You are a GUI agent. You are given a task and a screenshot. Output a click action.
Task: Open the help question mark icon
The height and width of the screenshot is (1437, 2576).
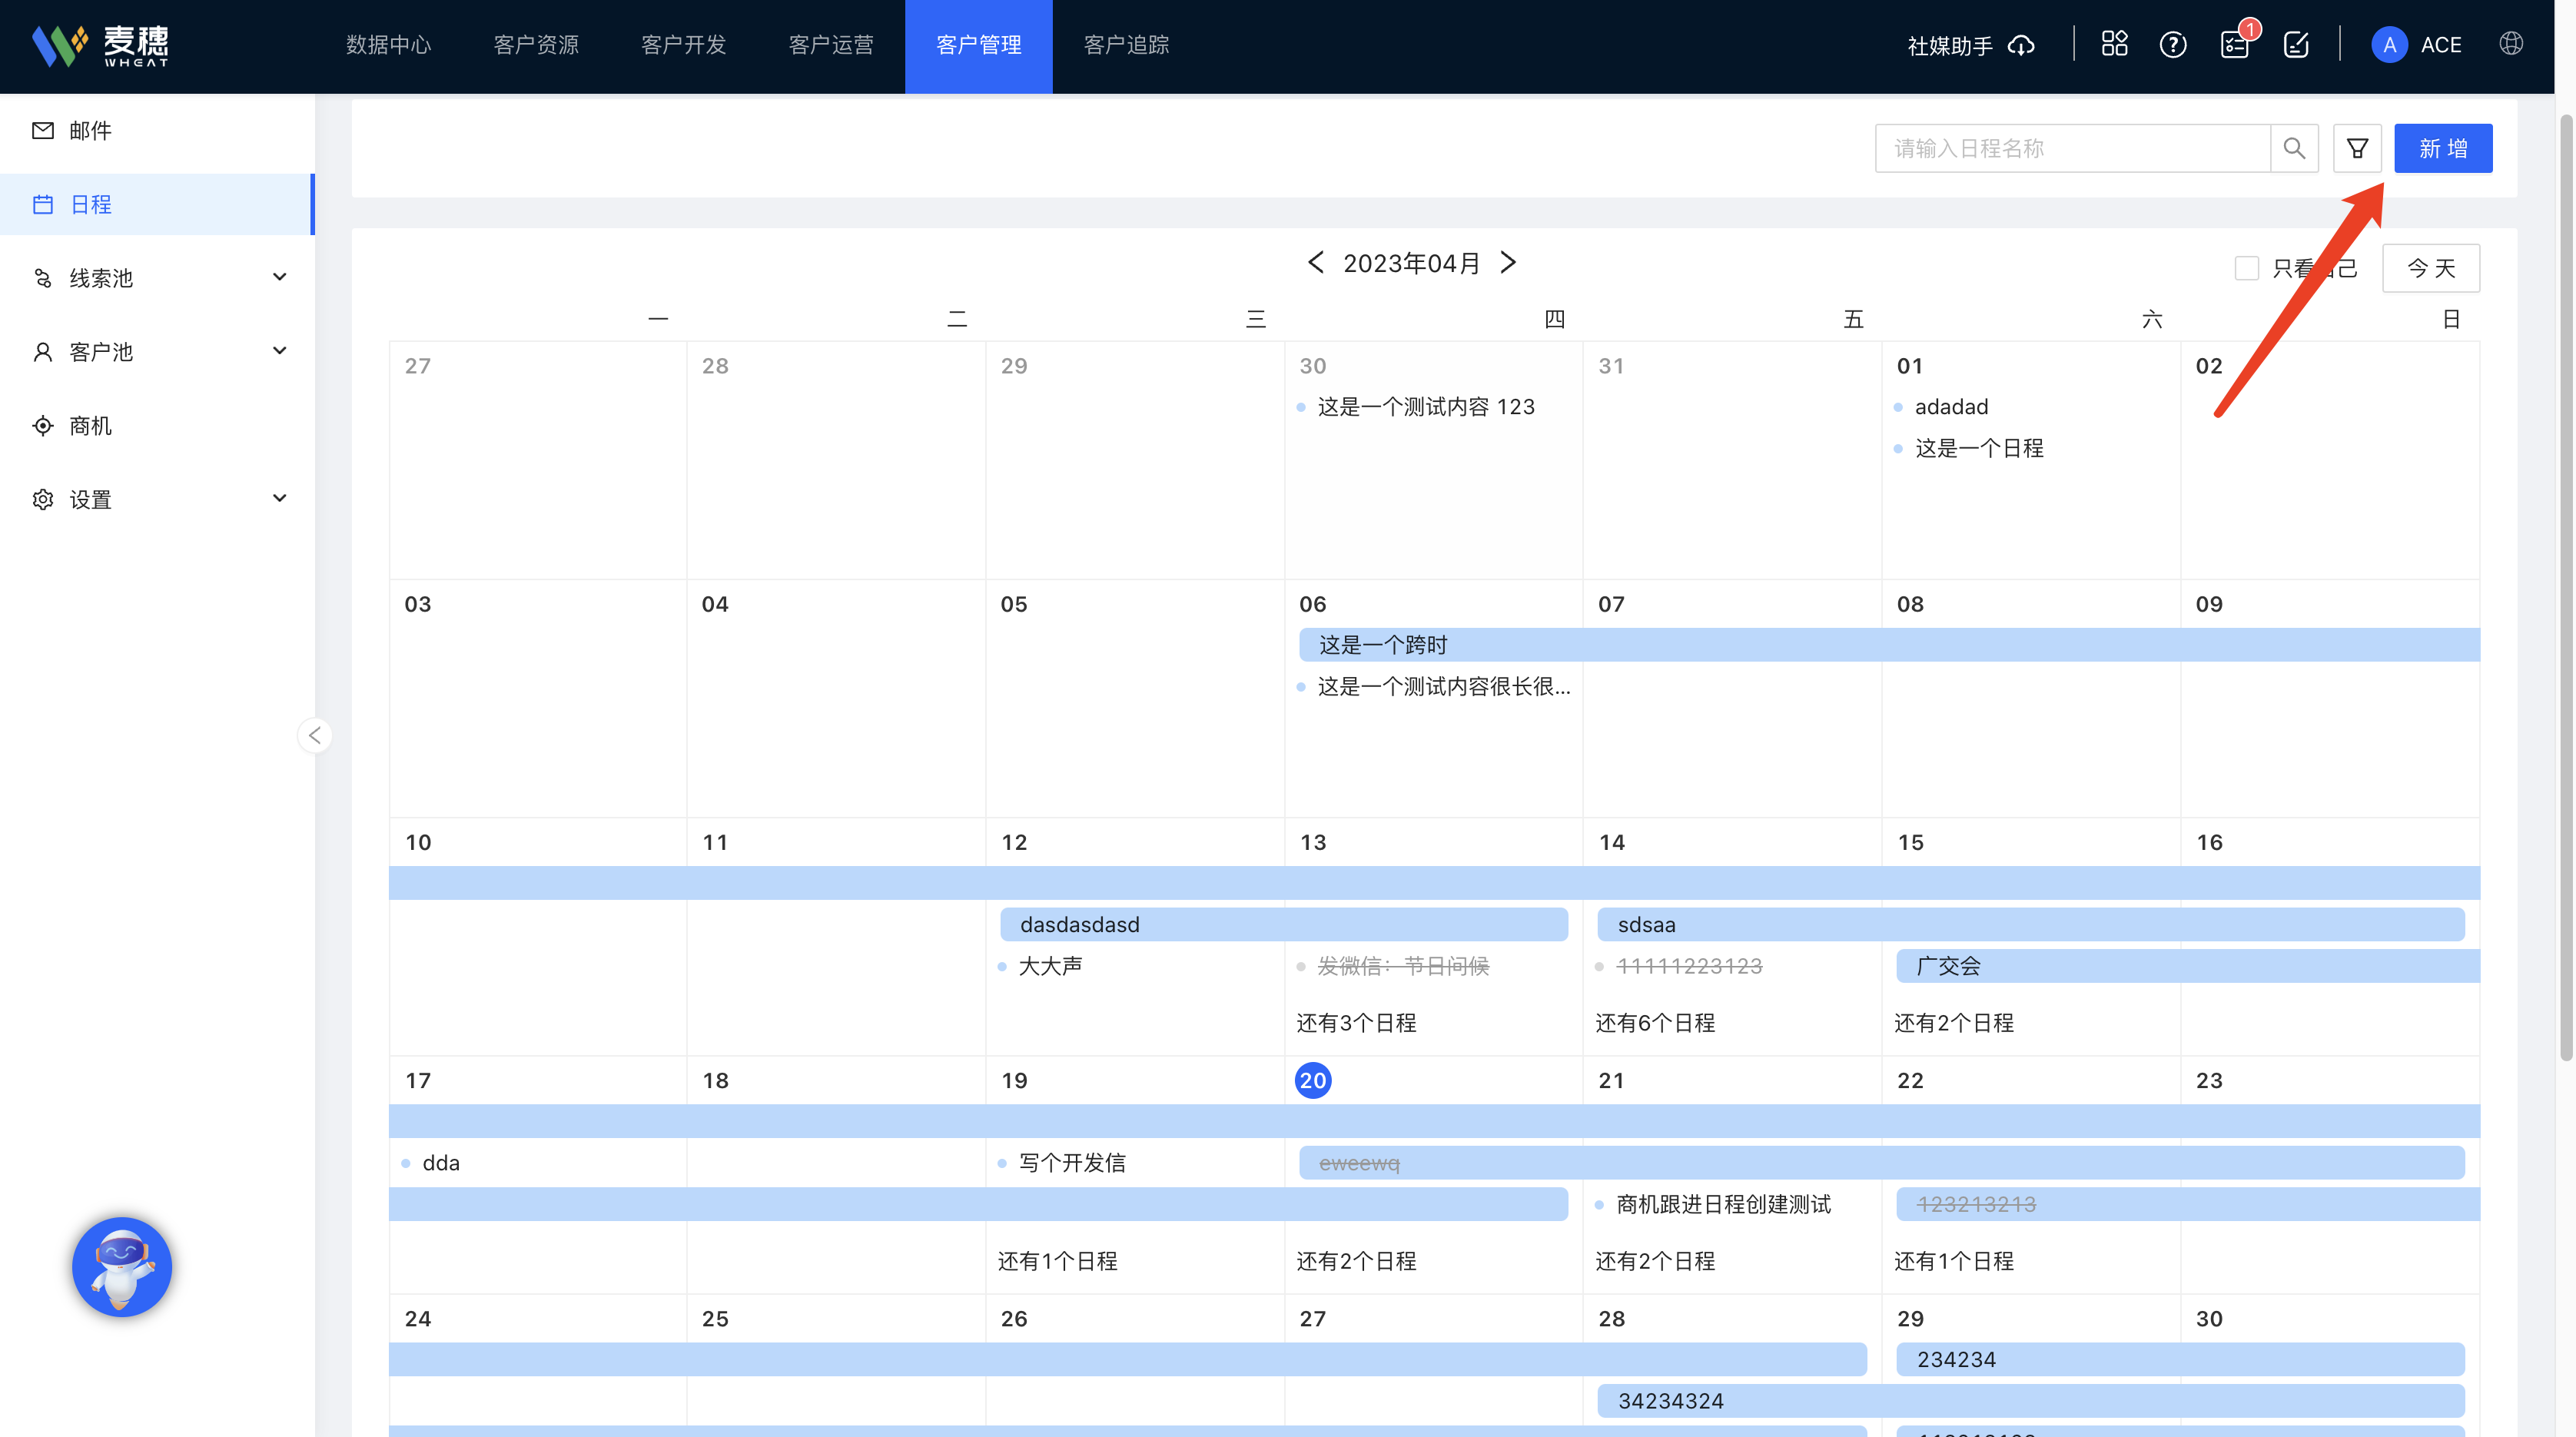pyautogui.click(x=2173, y=44)
